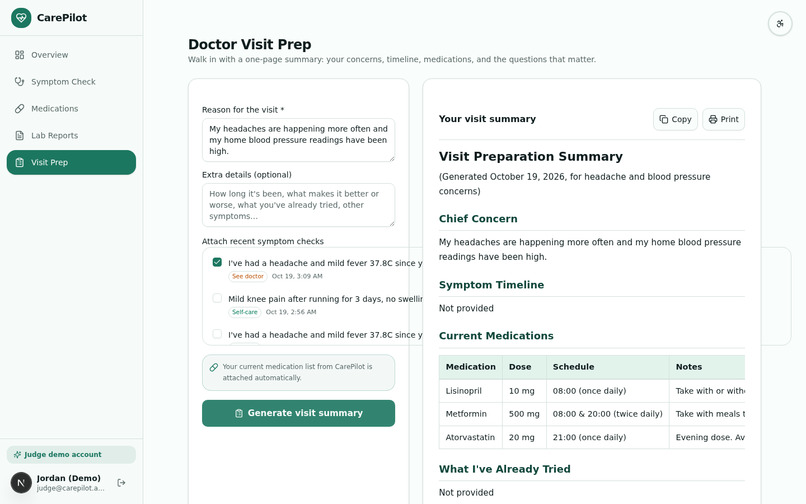
Task: Click the Symptom Check stethoscope icon
Action: [20, 82]
